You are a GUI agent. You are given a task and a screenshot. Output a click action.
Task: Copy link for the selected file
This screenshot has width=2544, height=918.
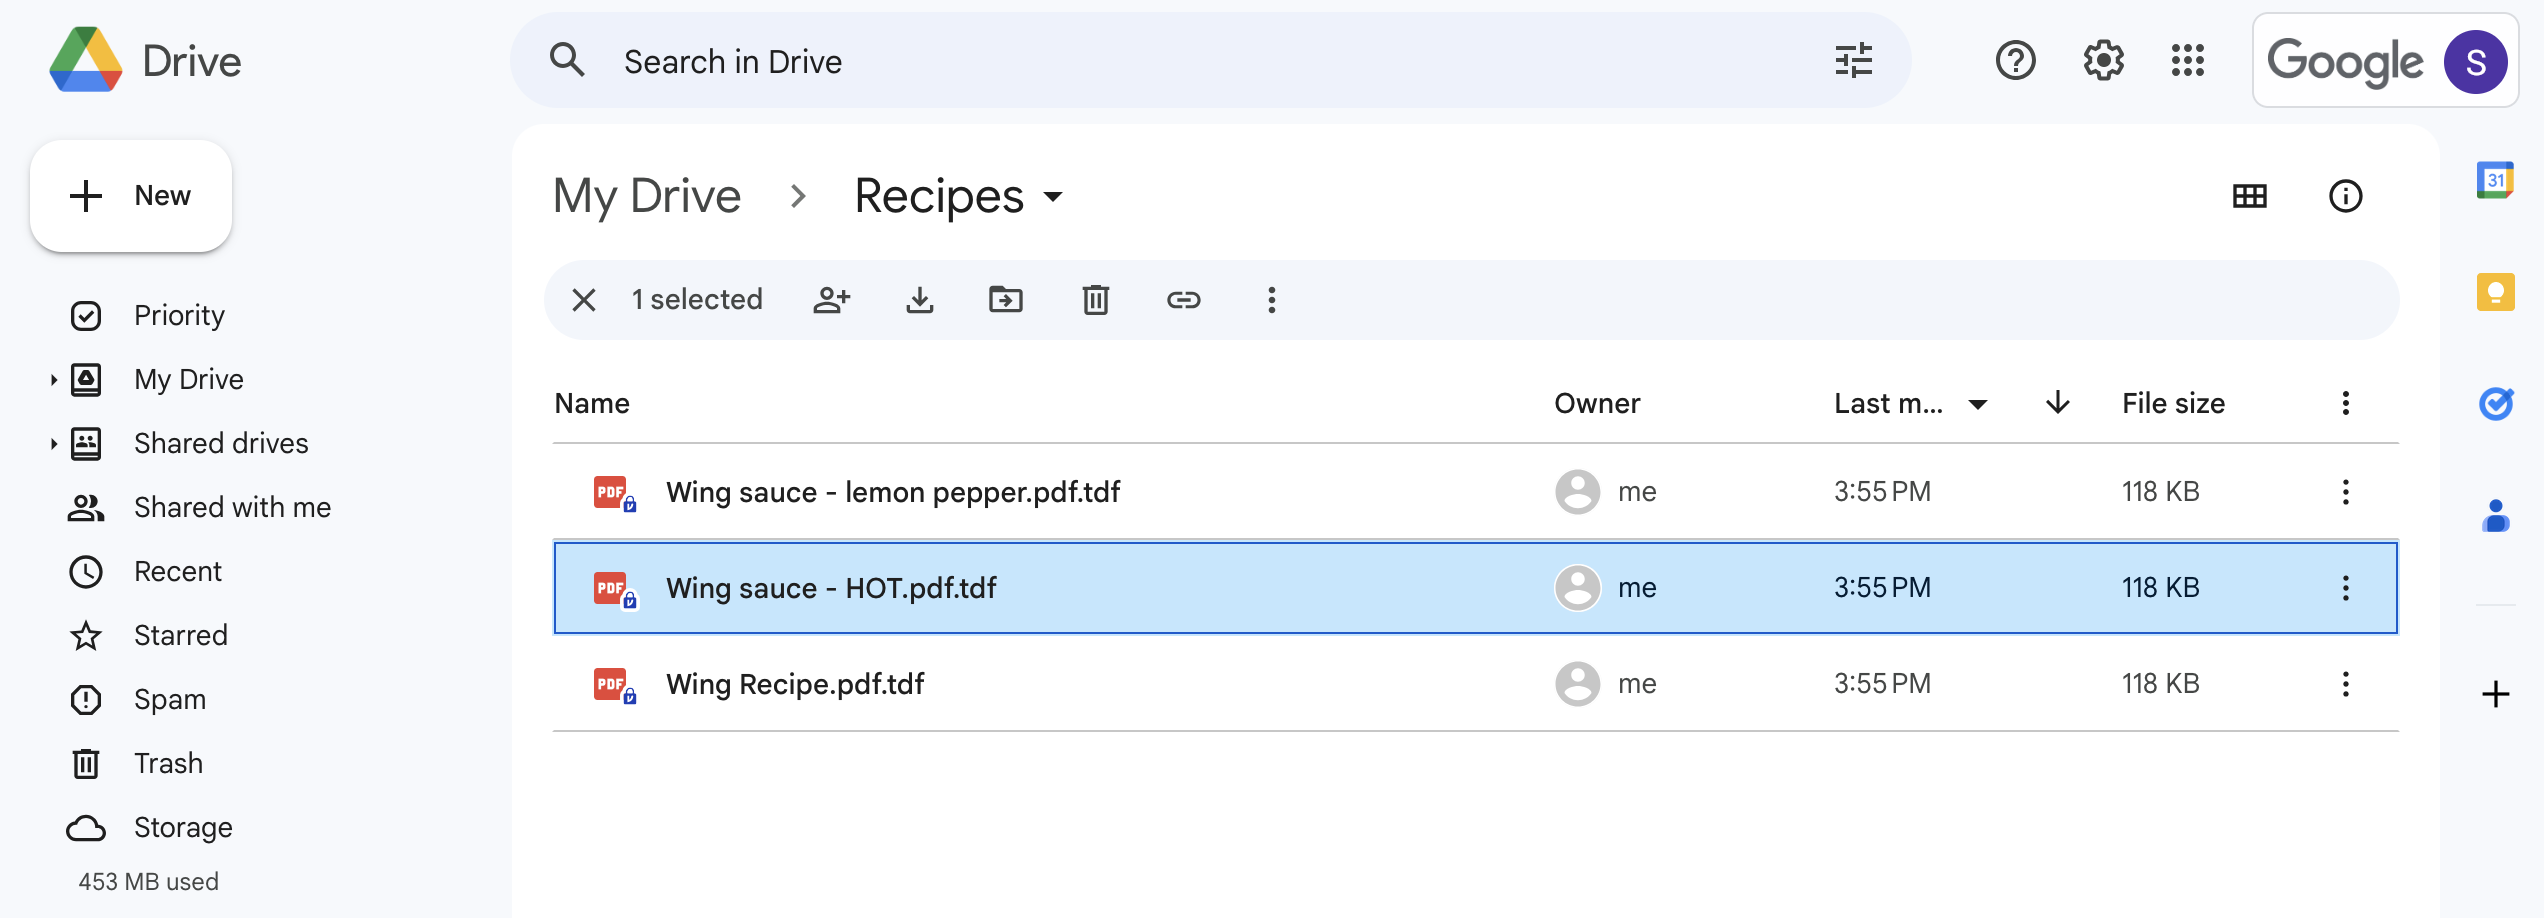(1184, 300)
